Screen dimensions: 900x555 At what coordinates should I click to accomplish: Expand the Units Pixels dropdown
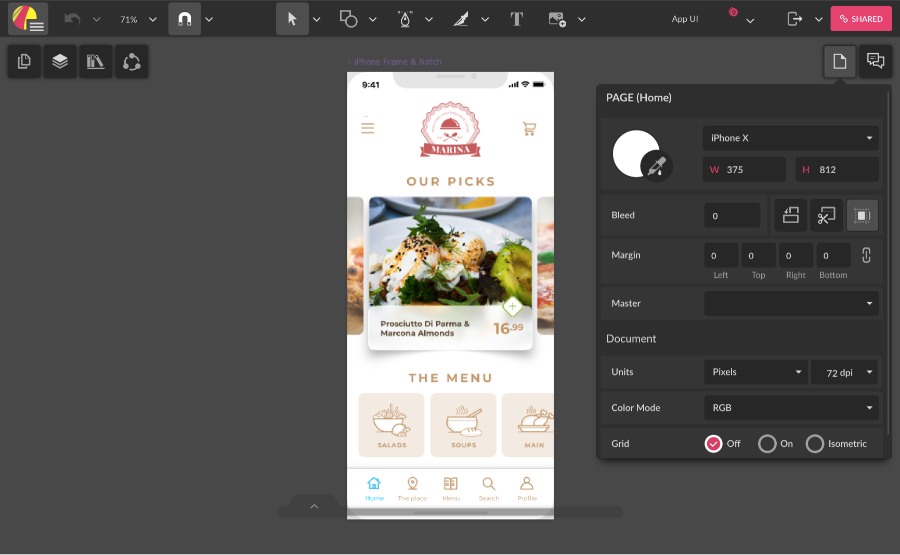pyautogui.click(x=755, y=372)
